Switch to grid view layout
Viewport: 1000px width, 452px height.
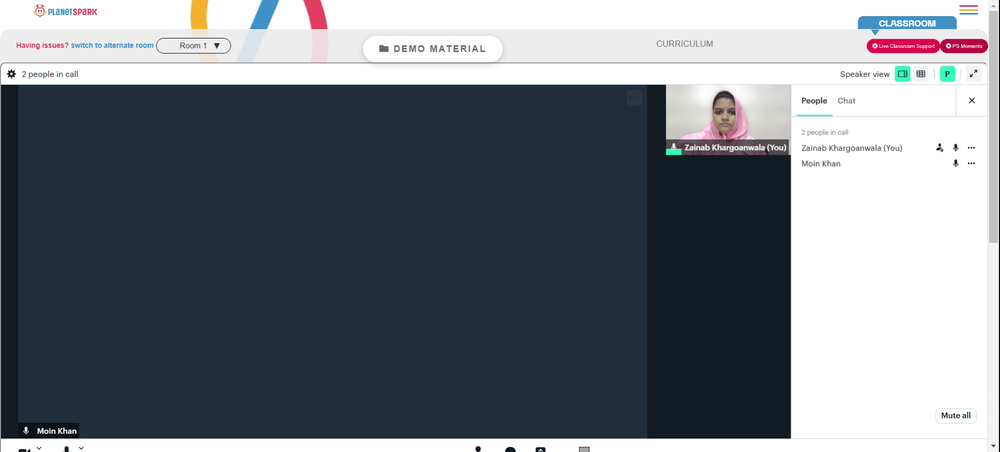click(x=921, y=74)
